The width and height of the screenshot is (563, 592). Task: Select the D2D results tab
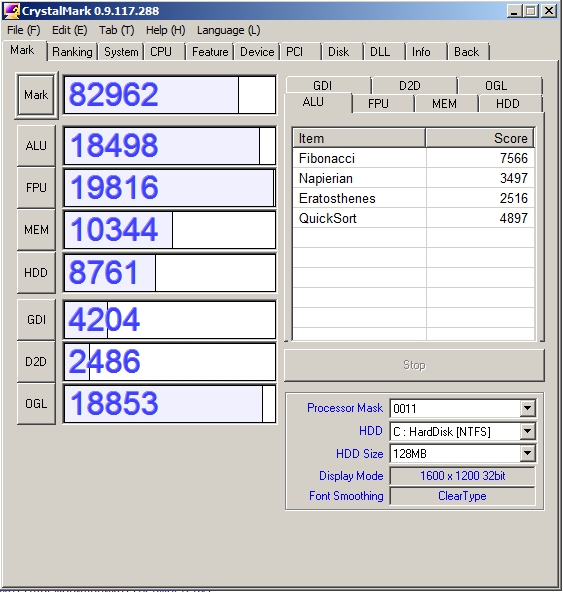tap(409, 86)
